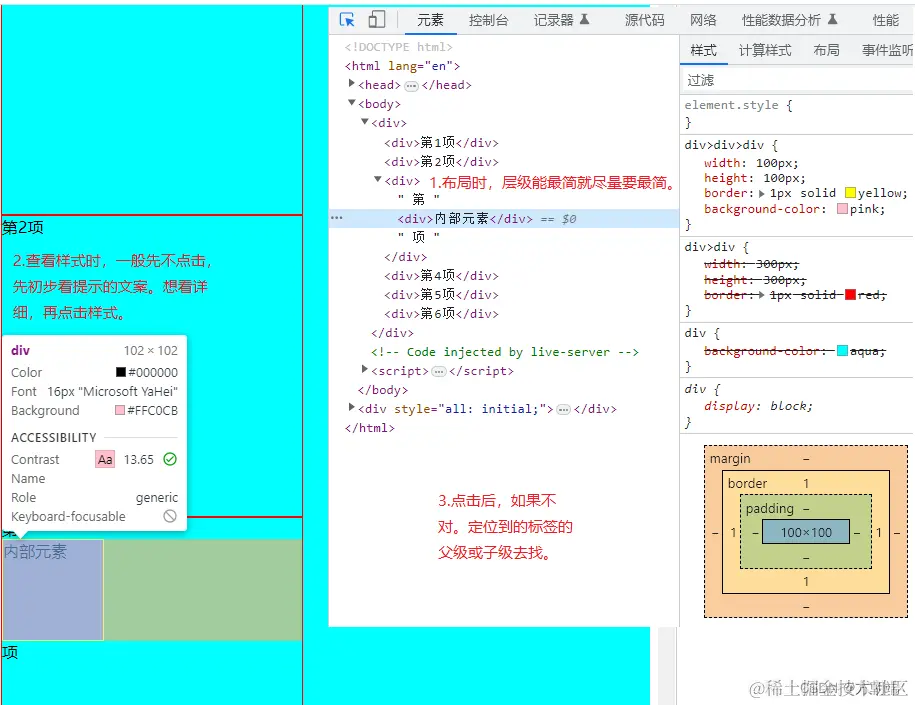The height and width of the screenshot is (705, 915).
Task: Select the 布局 sidebar tab
Action: coord(826,51)
